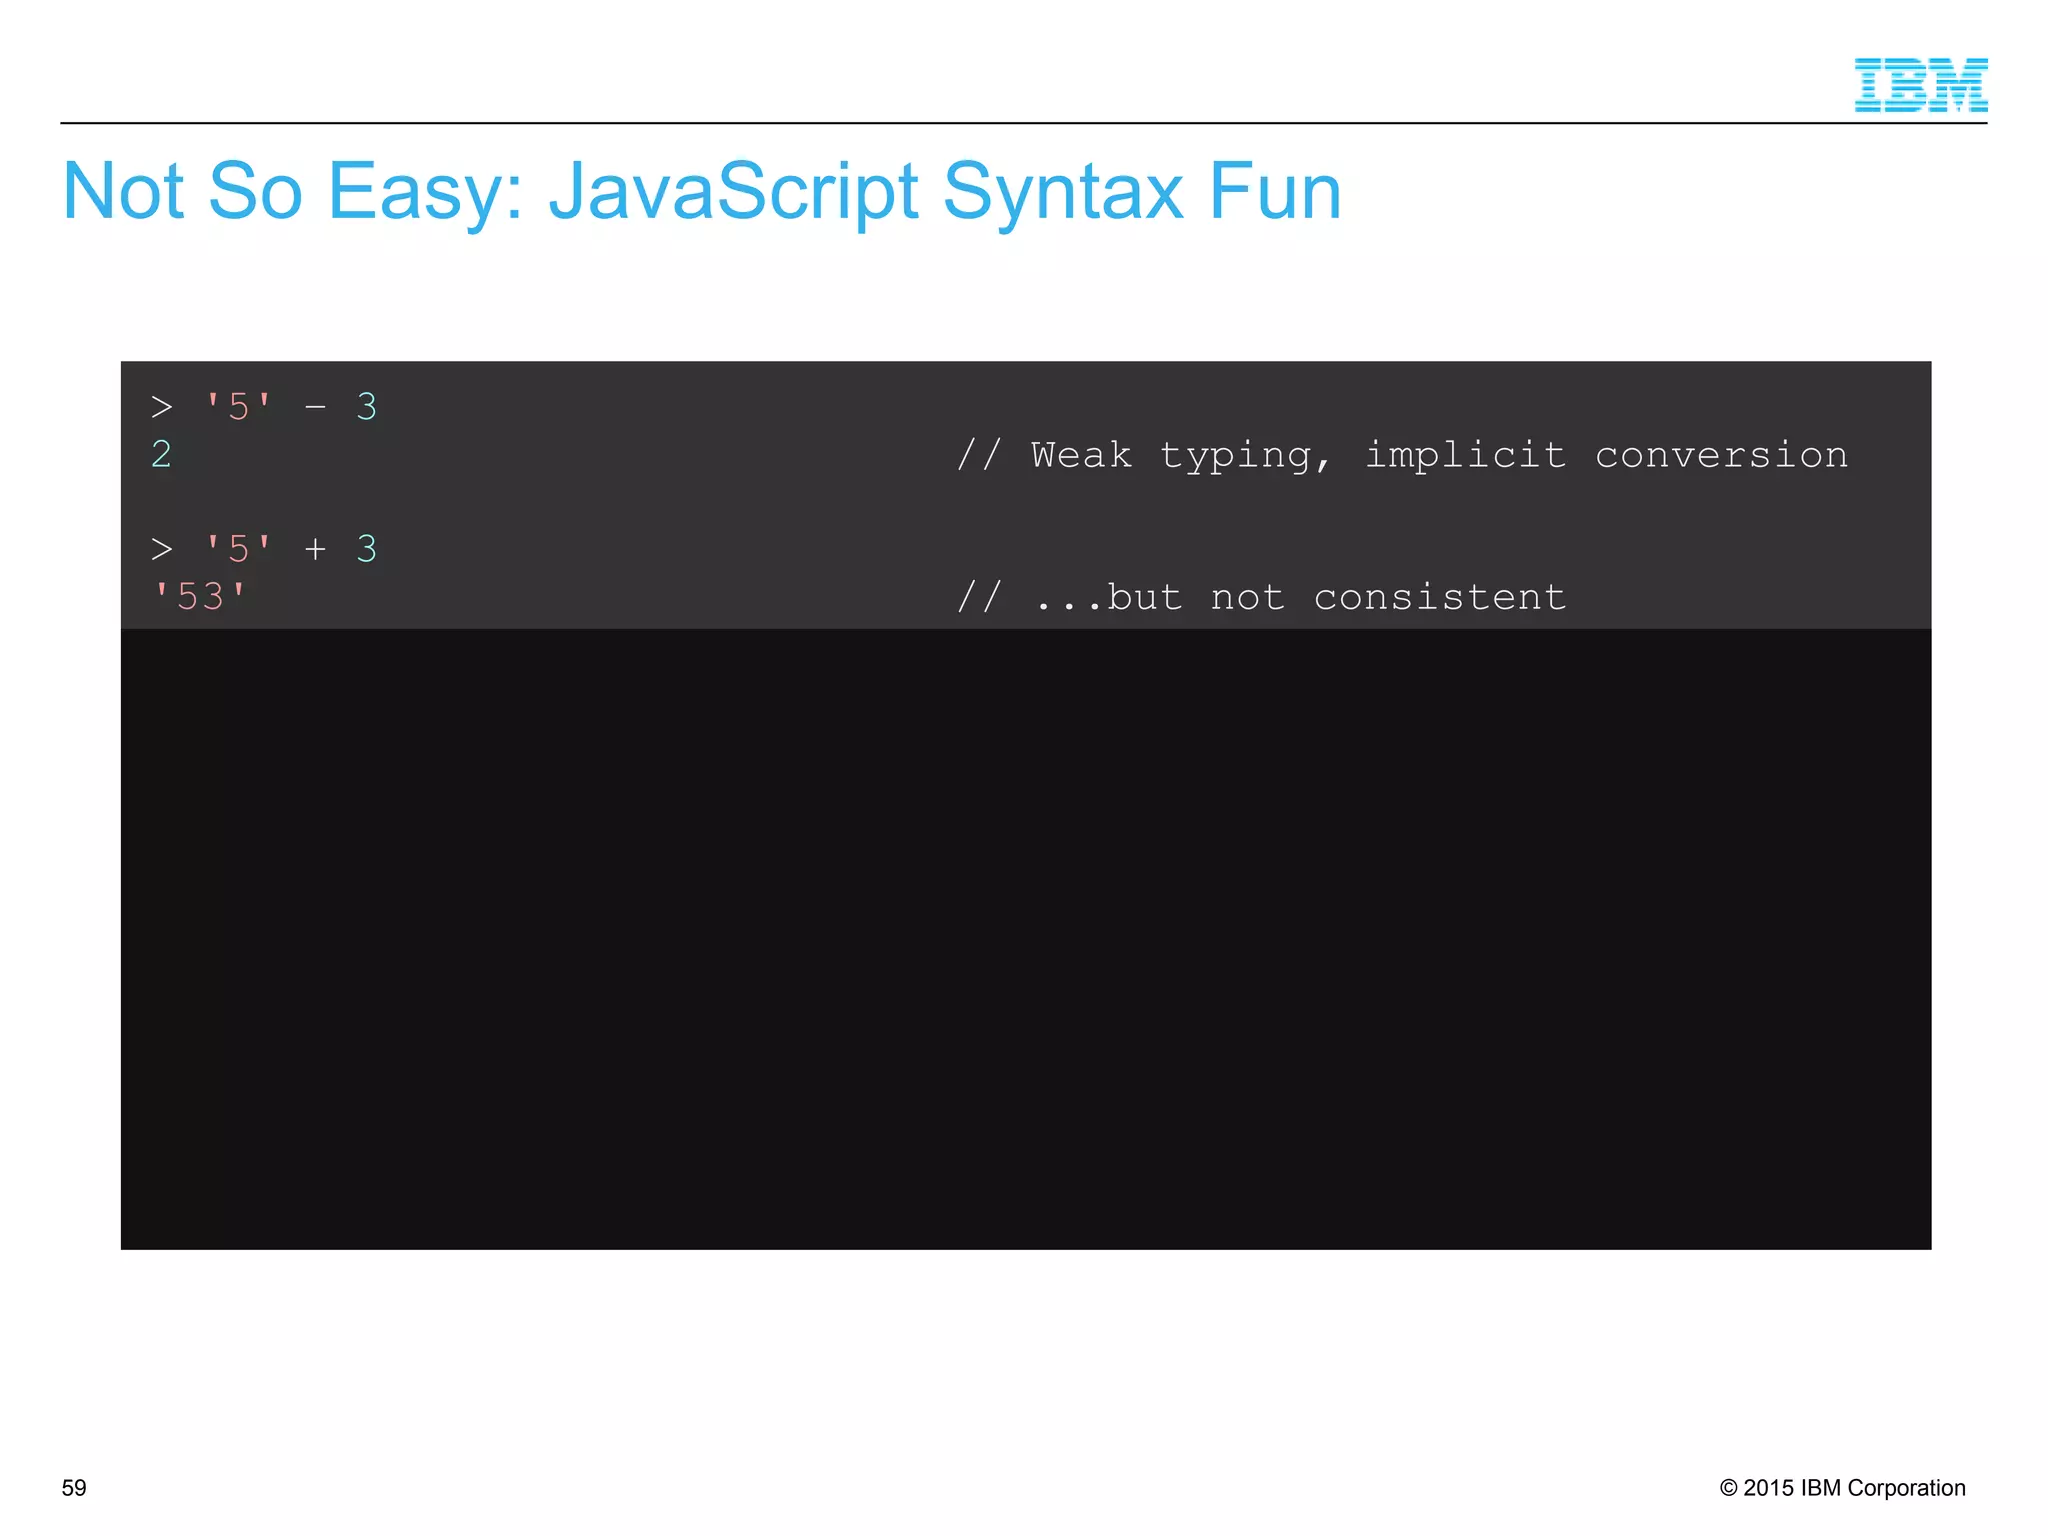This screenshot has width=2048, height=1536.
Task: Click the '© 2015 IBM Corporation' footer
Action: 1842,1488
